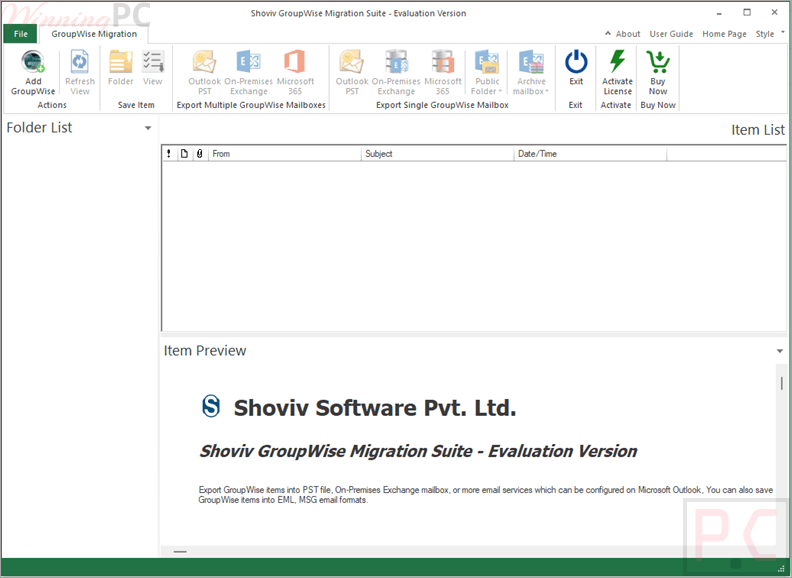Click the item type document column header
The width and height of the screenshot is (792, 578).
pos(184,154)
